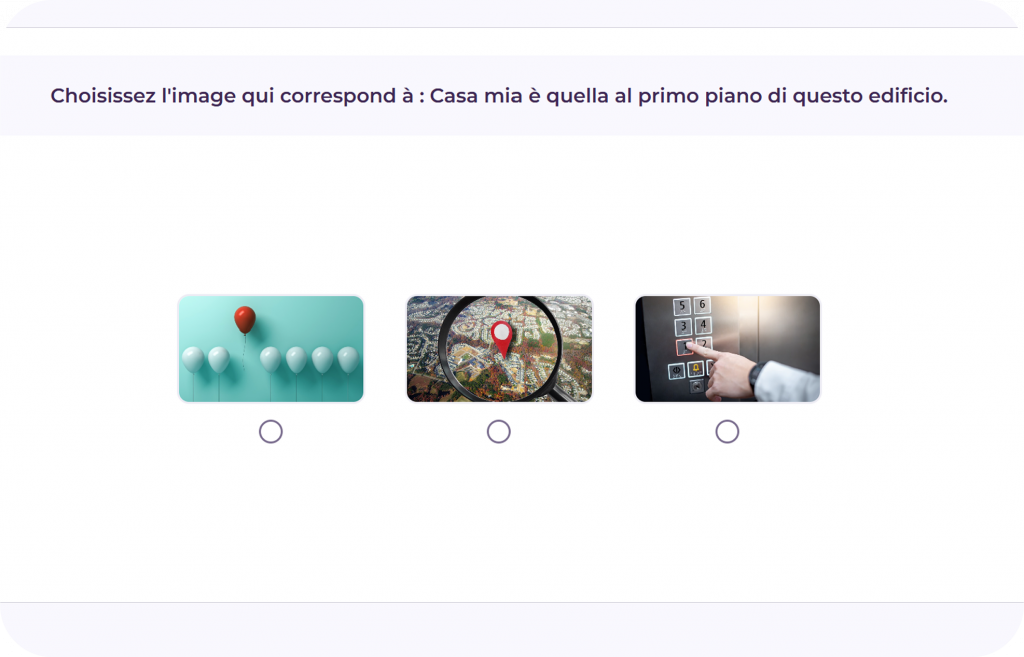Viewport: 1024px width, 657px height.
Task: Tap elevator button number 6
Action: click(702, 304)
